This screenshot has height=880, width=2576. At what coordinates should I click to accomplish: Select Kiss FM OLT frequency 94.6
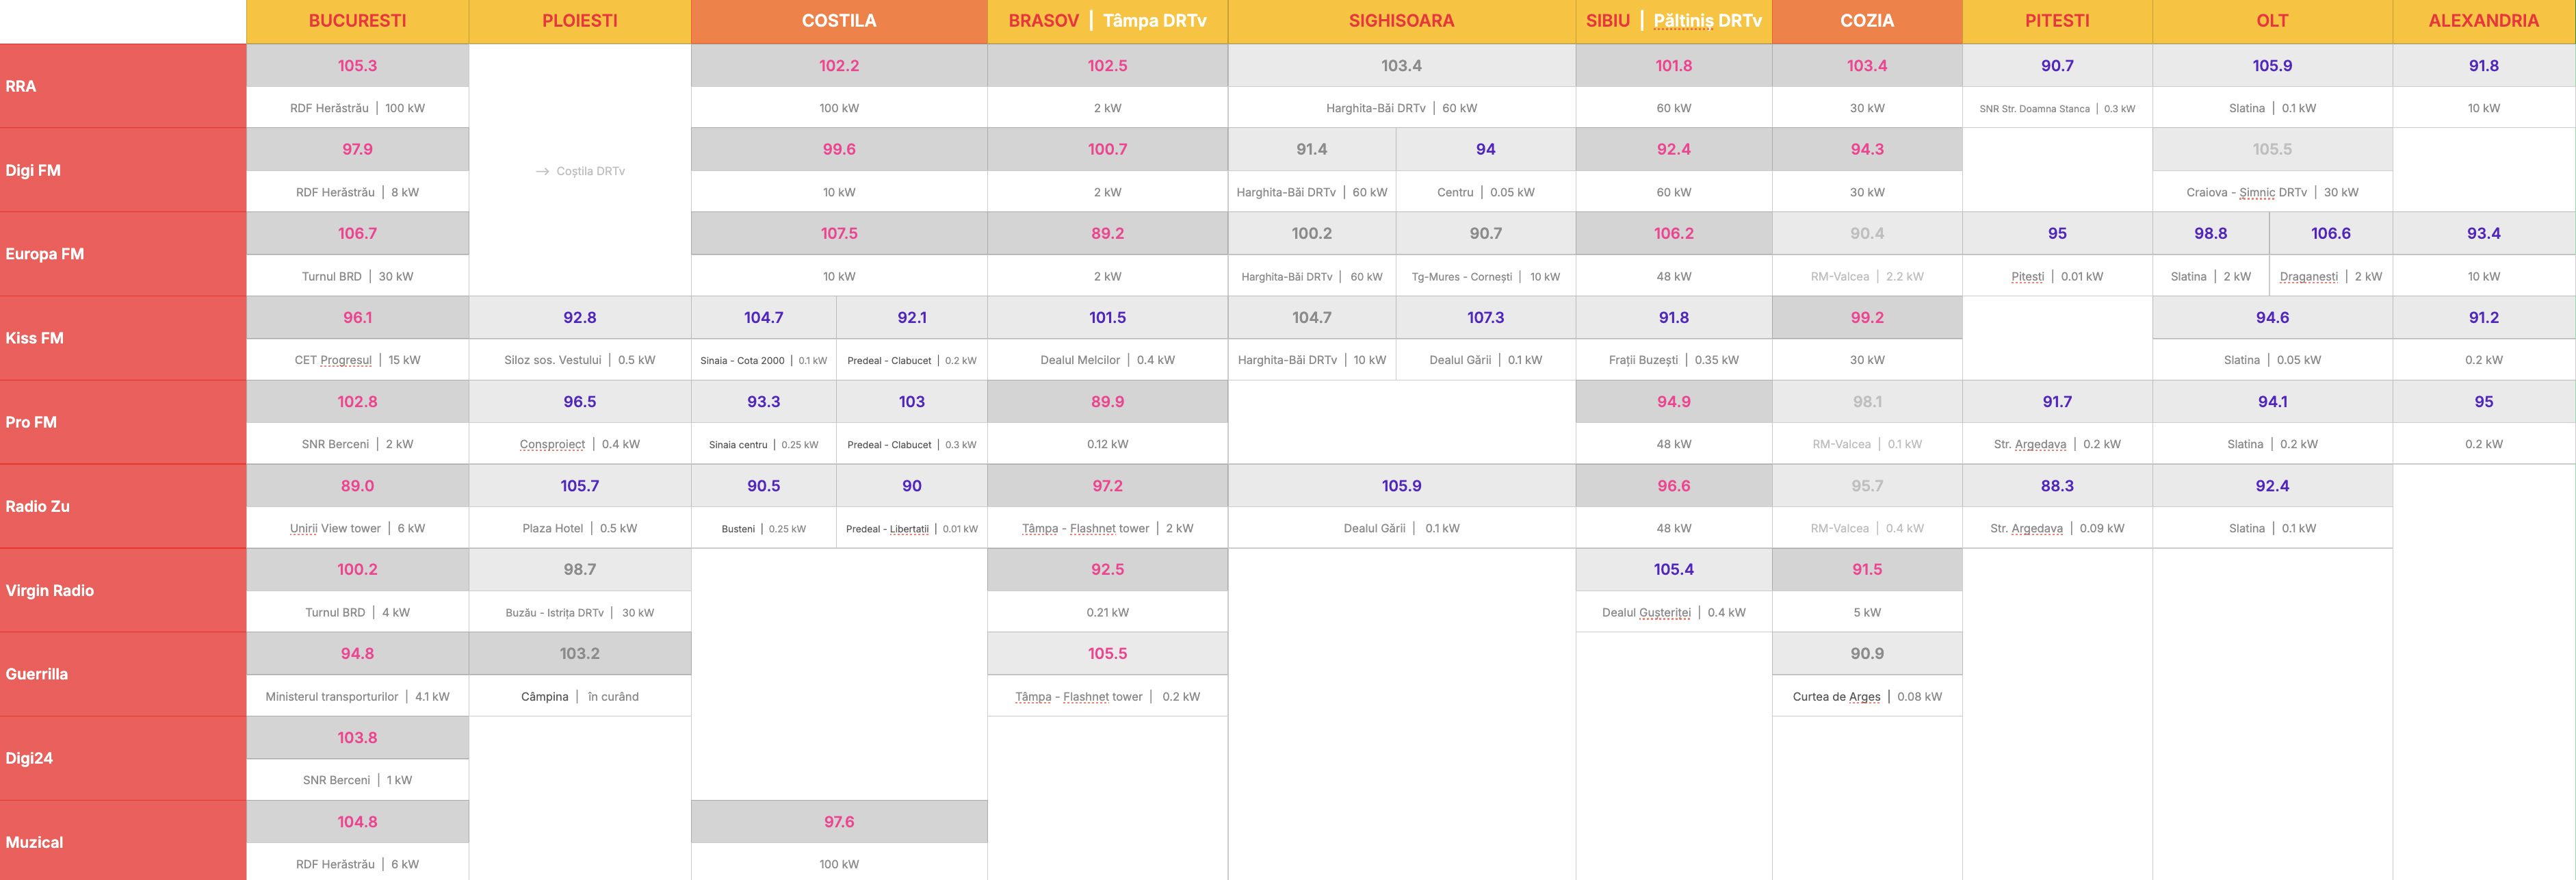point(2272,317)
